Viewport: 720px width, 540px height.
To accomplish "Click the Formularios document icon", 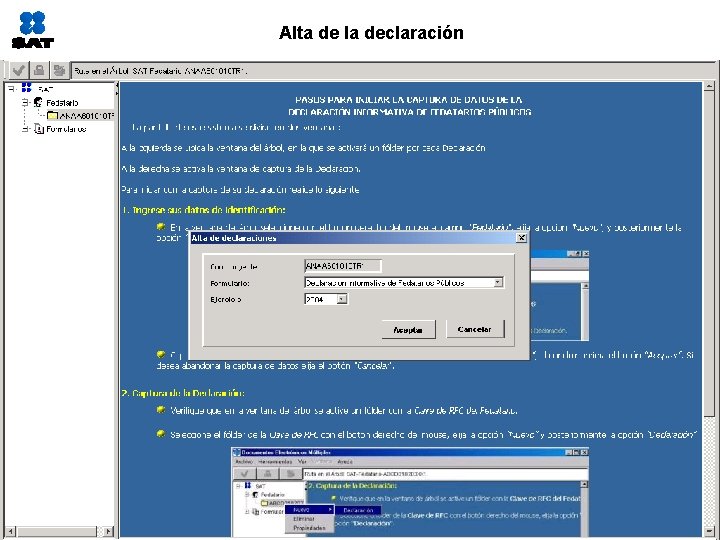I will pyautogui.click(x=39, y=129).
